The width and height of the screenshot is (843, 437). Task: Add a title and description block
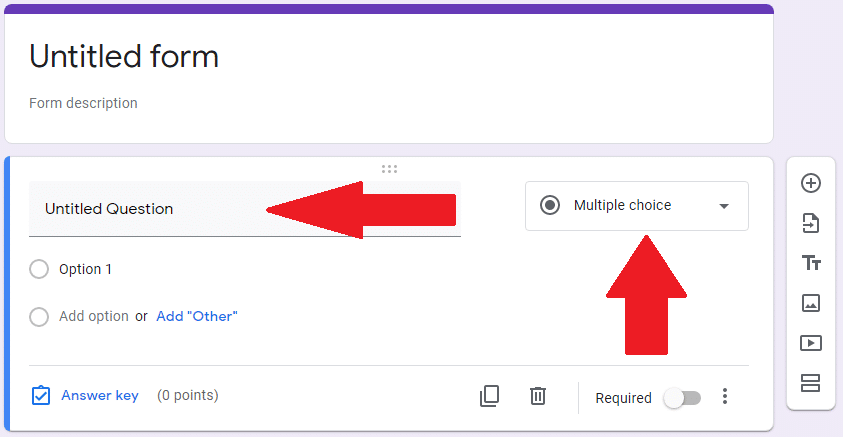[x=811, y=263]
